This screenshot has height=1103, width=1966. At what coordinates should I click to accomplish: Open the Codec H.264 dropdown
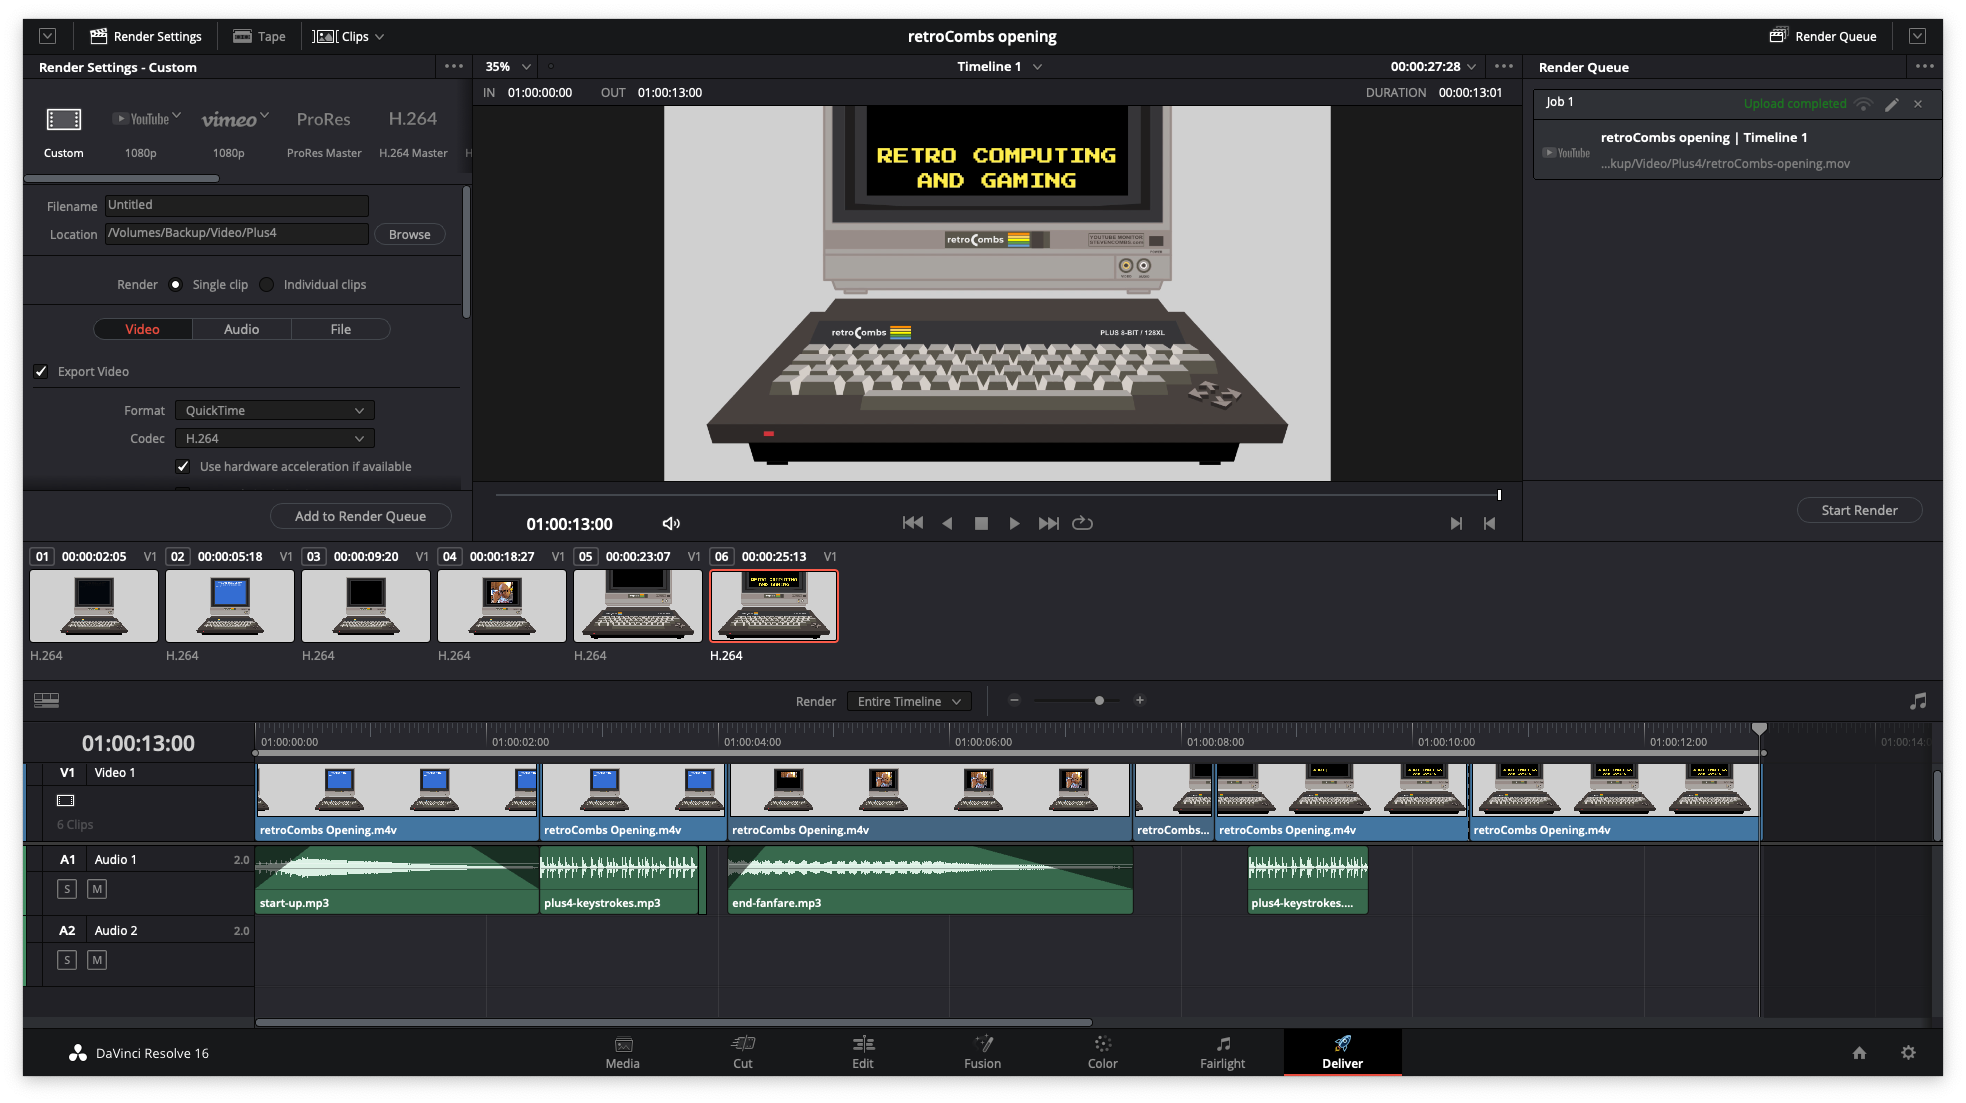pos(274,439)
